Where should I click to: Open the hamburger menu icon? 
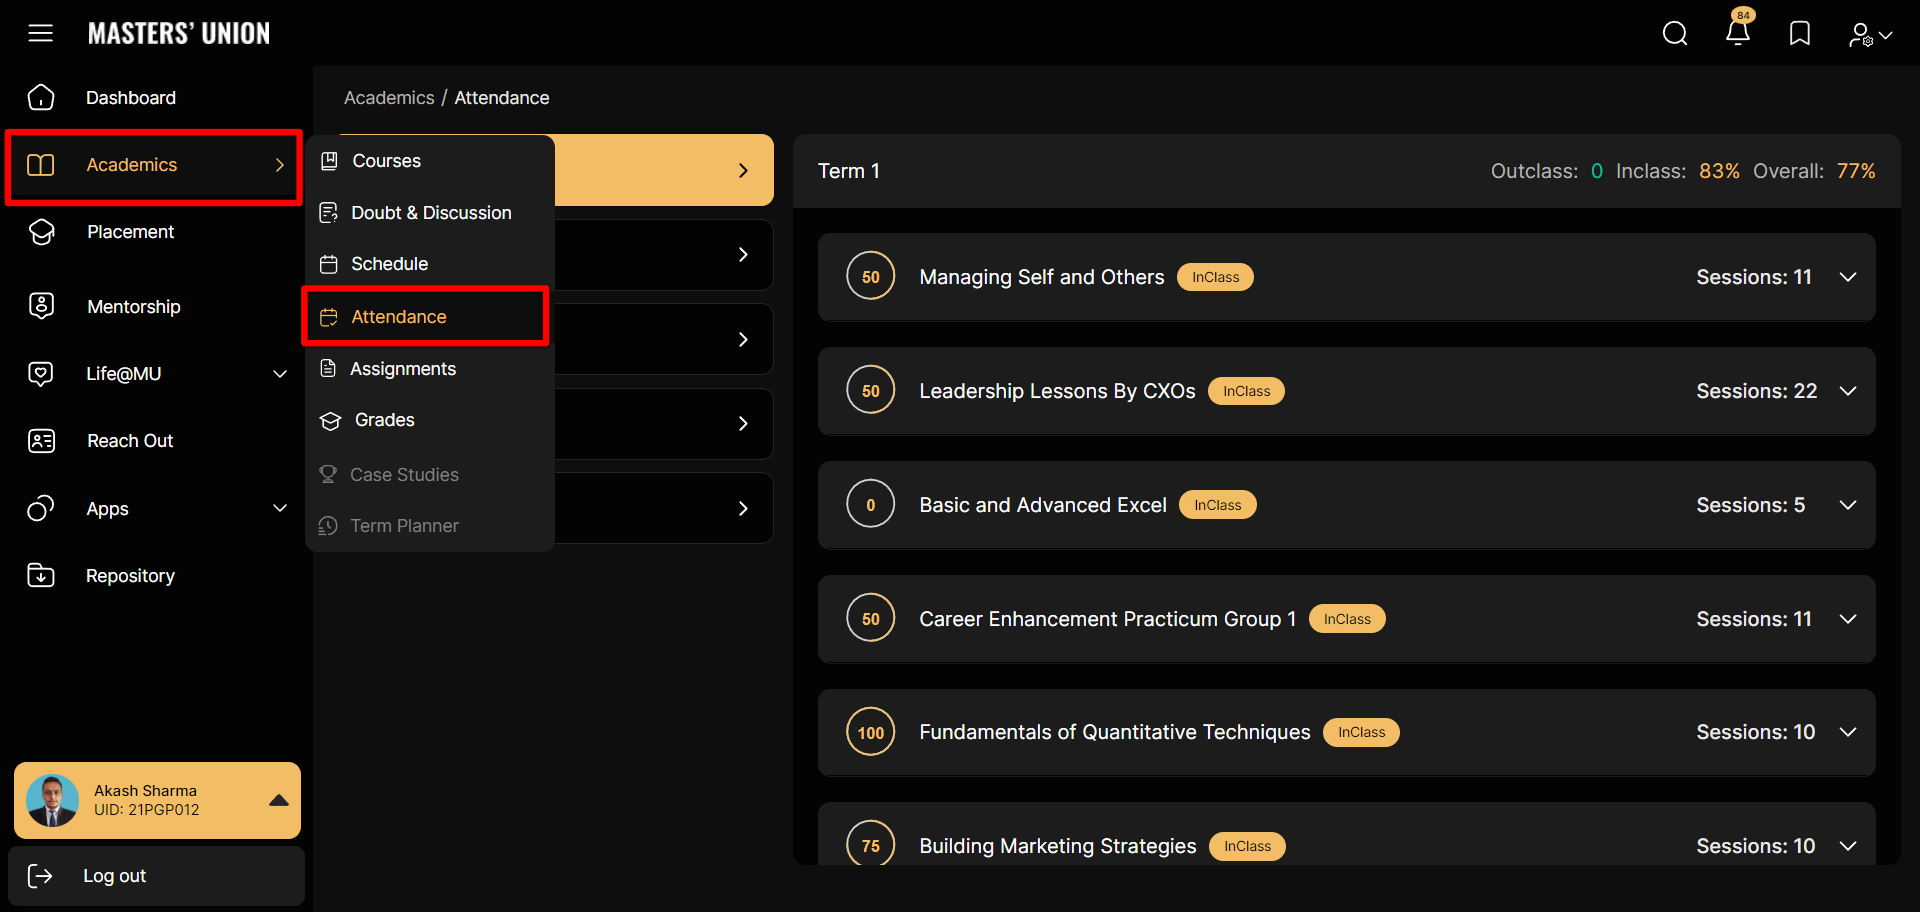[x=40, y=33]
